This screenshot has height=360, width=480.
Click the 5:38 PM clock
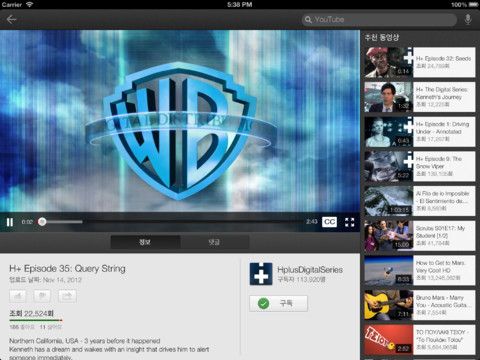click(240, 5)
